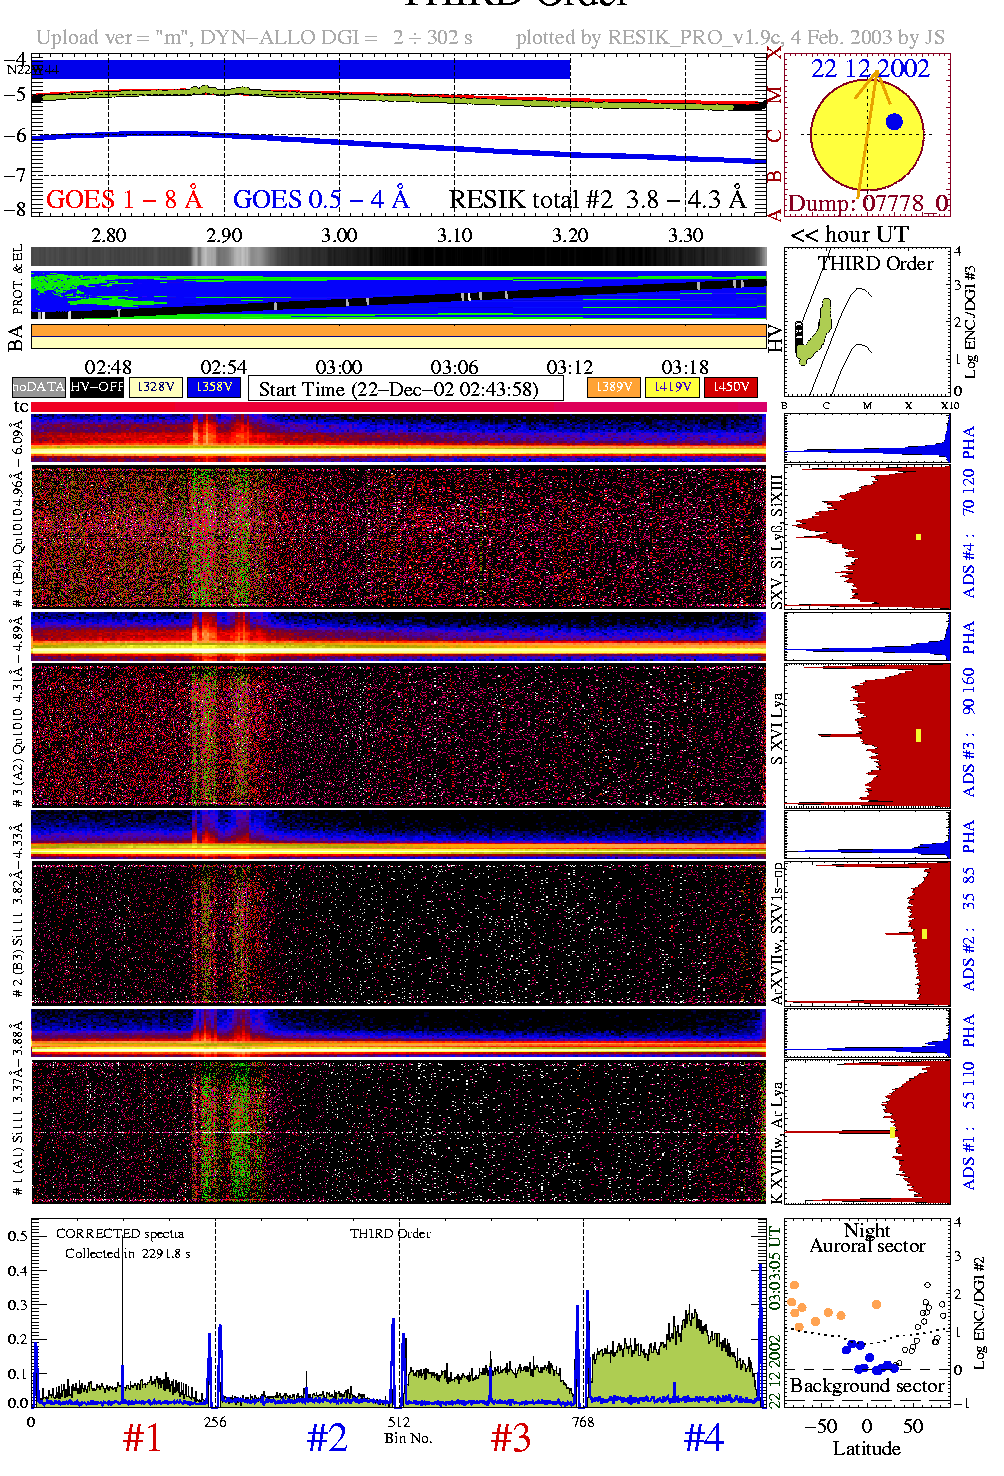Select the blue #4 channel label
Image resolution: width=1004 pixels, height=1476 pixels.
703,1438
